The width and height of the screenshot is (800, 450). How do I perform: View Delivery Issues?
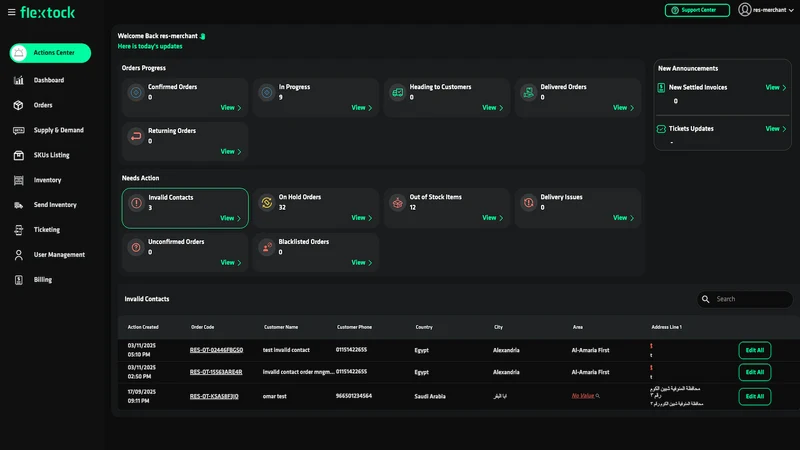tap(623, 218)
